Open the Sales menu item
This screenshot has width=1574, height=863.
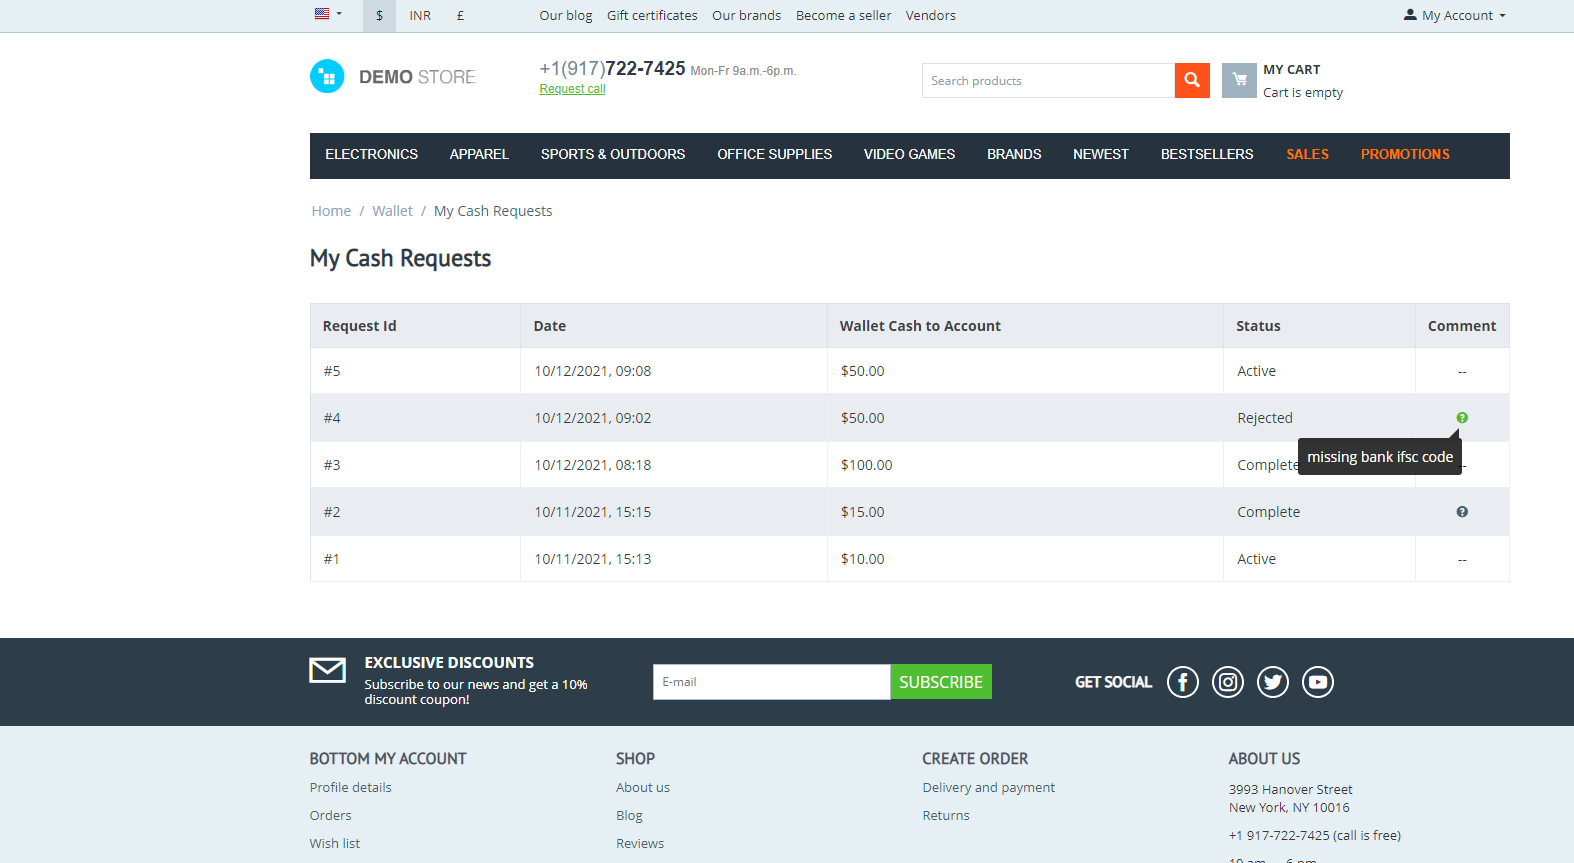pyautogui.click(x=1308, y=155)
